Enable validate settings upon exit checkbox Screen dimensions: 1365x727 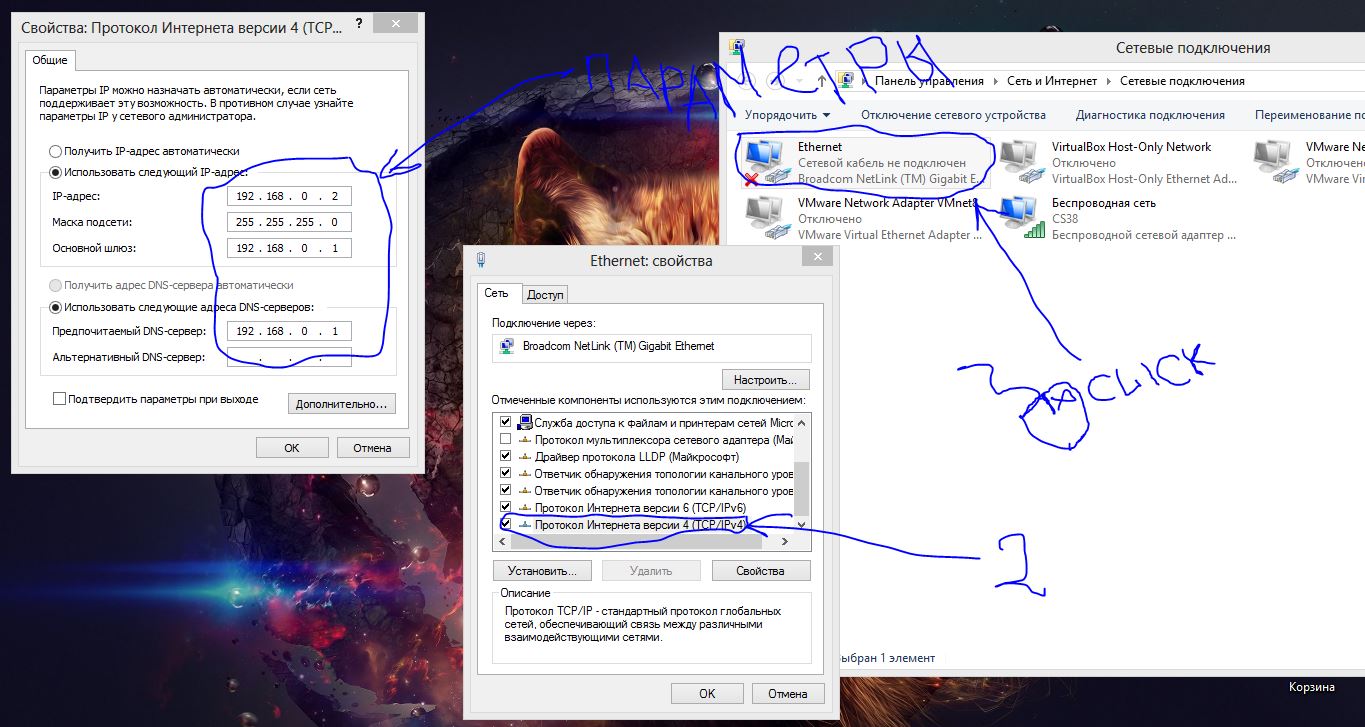click(60, 399)
